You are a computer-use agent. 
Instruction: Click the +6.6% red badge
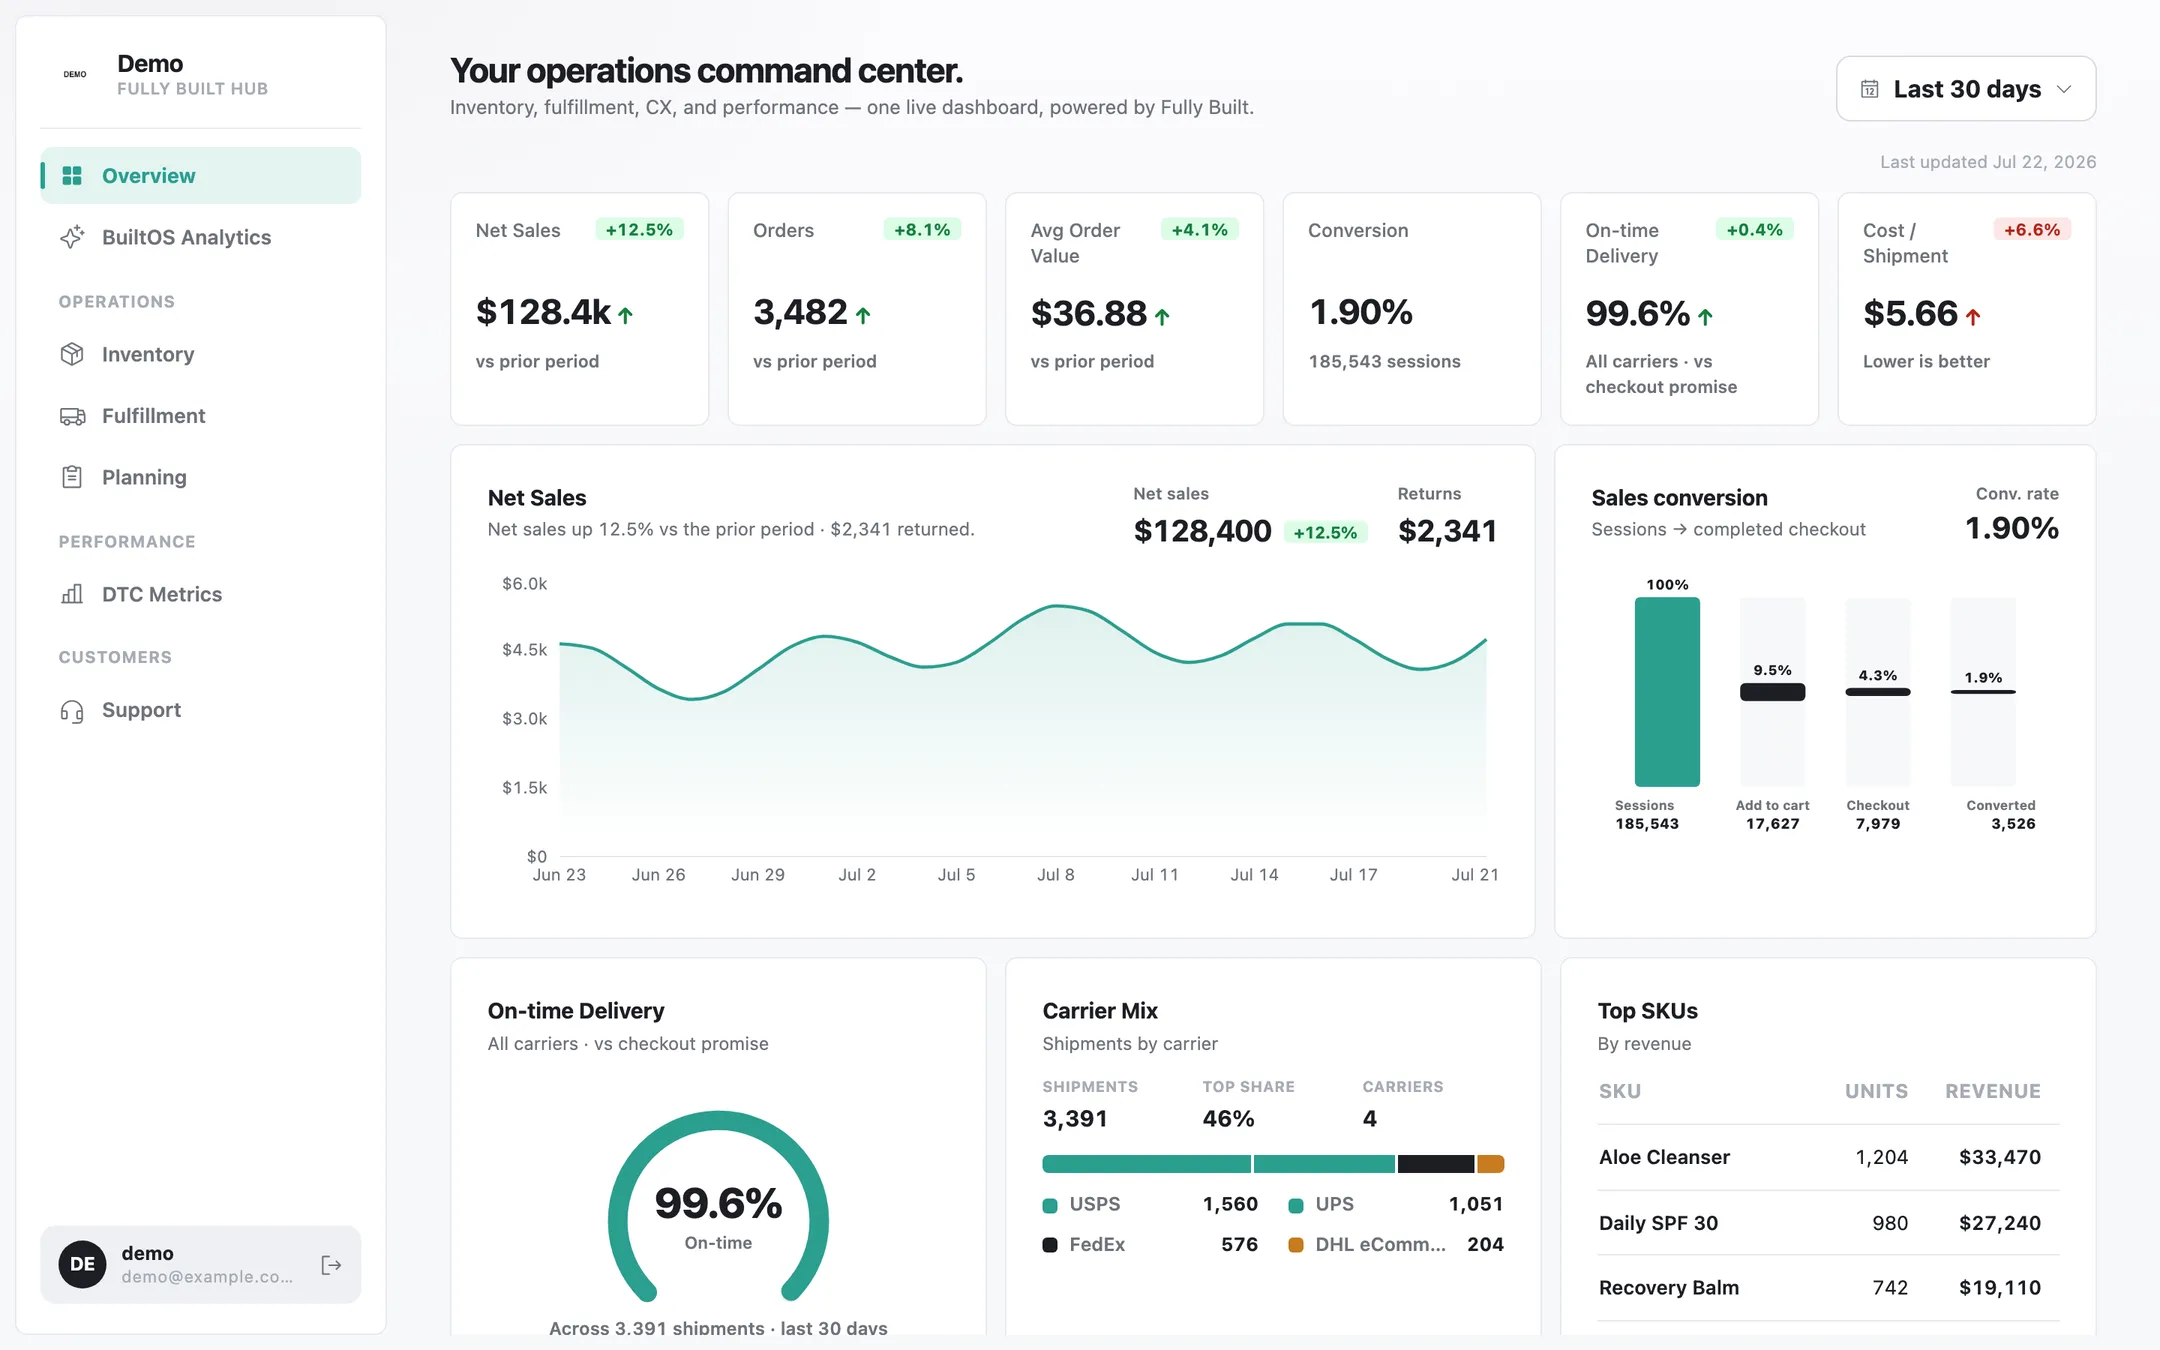(2032, 230)
